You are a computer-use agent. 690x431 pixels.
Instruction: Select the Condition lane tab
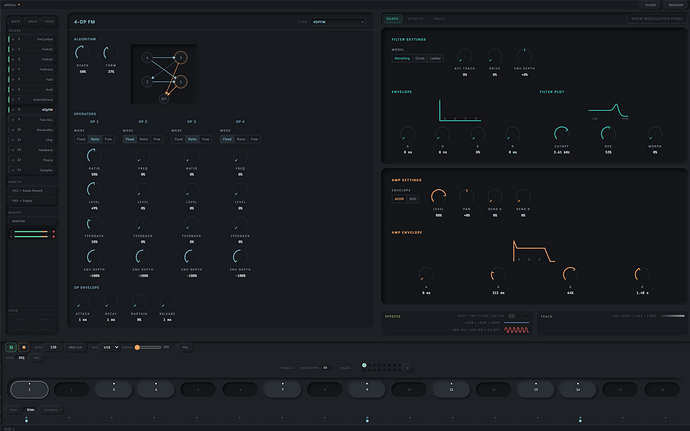tap(51, 410)
